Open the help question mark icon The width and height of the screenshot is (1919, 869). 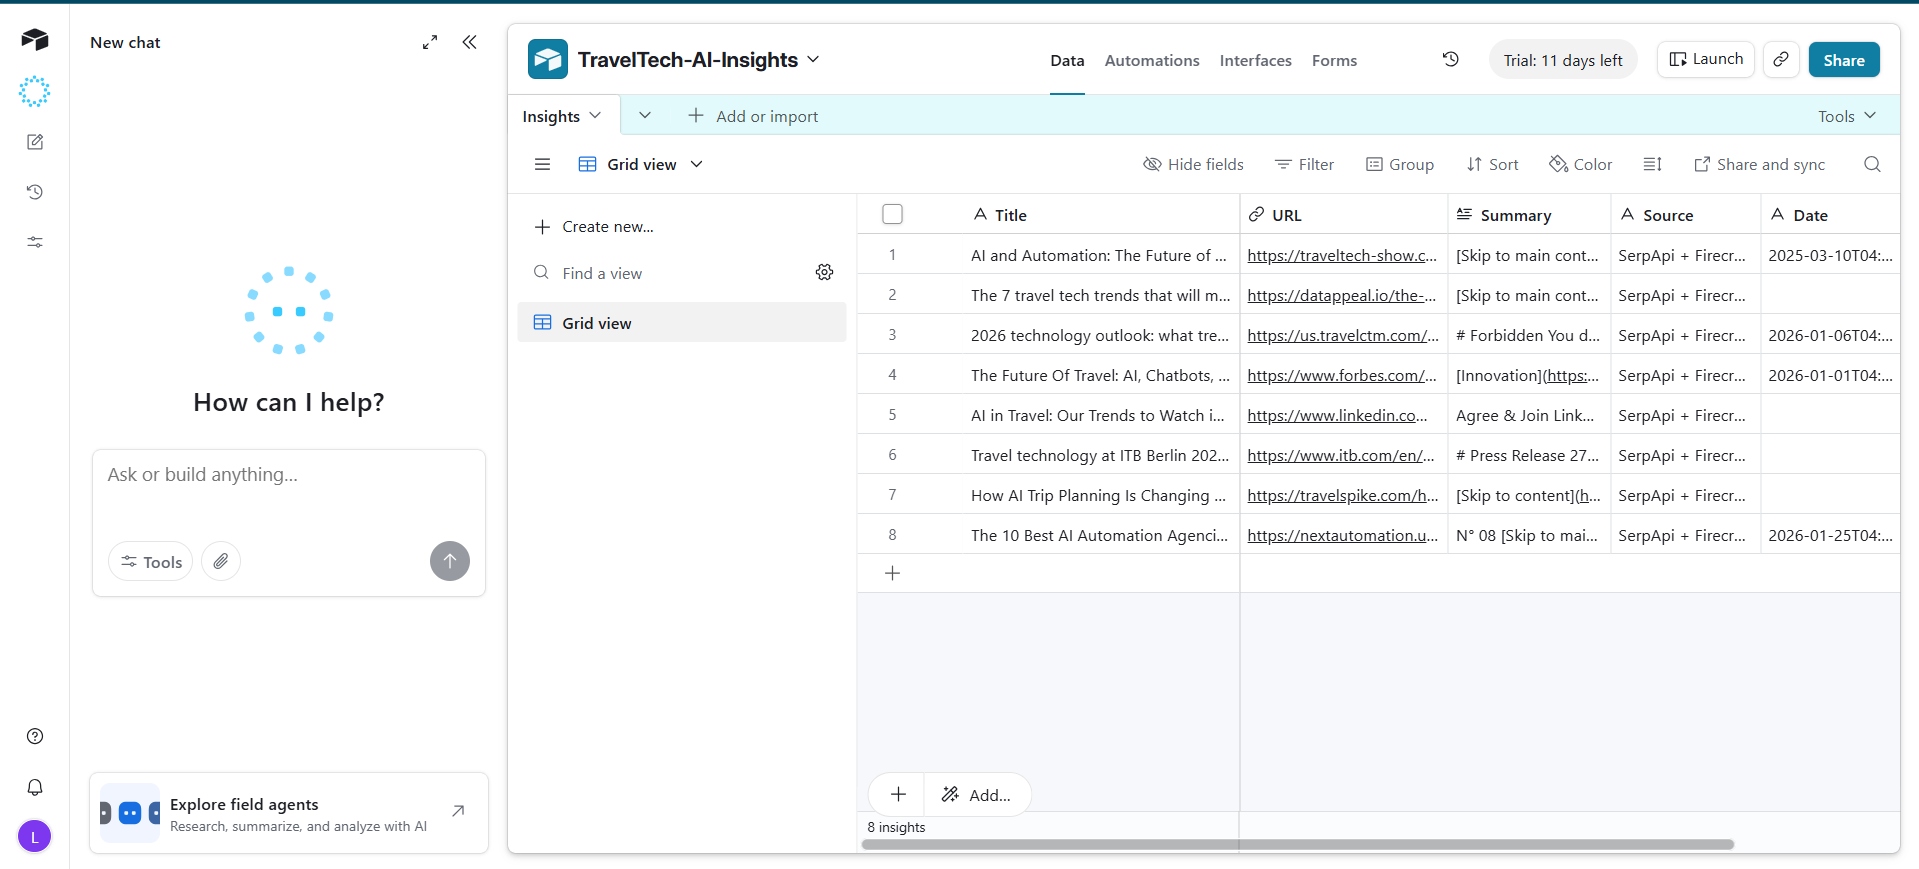pyautogui.click(x=35, y=736)
